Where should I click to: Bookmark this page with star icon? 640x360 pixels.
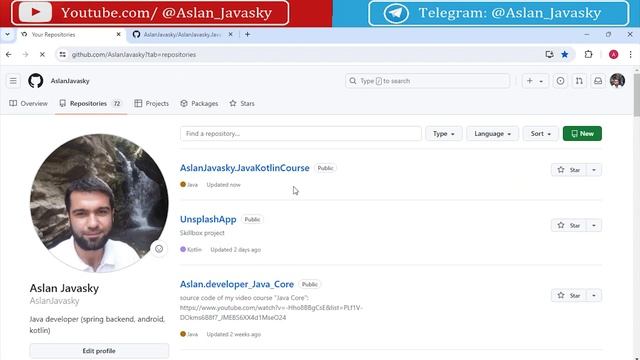(x=564, y=54)
